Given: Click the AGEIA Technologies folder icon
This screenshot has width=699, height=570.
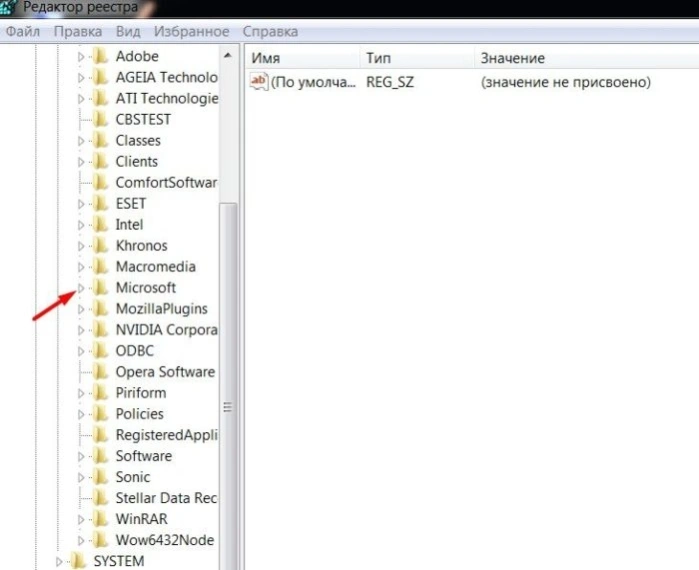Looking at the screenshot, I should coord(101,77).
